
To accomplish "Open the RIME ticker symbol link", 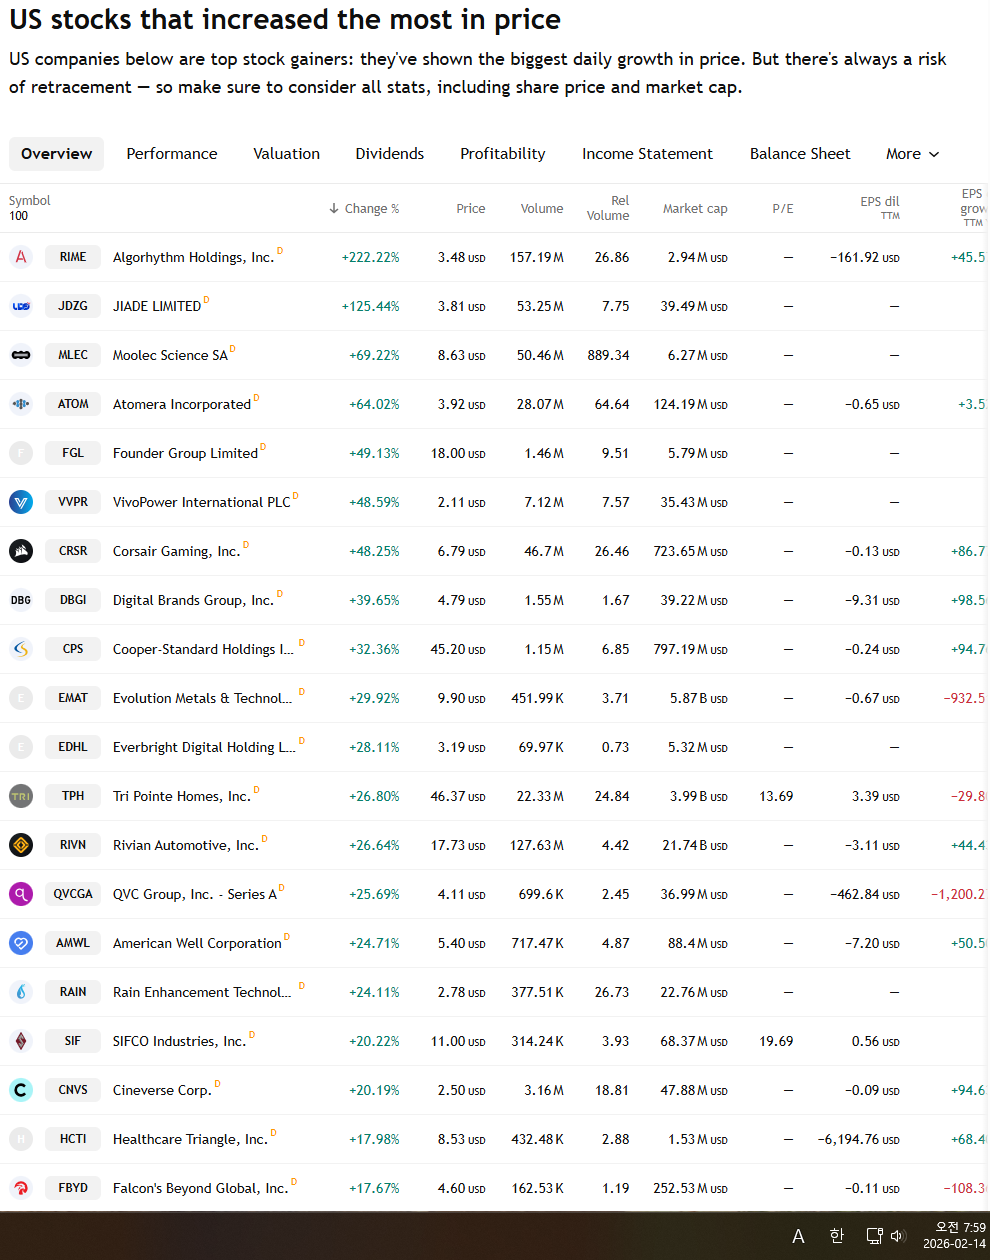I will [73, 257].
